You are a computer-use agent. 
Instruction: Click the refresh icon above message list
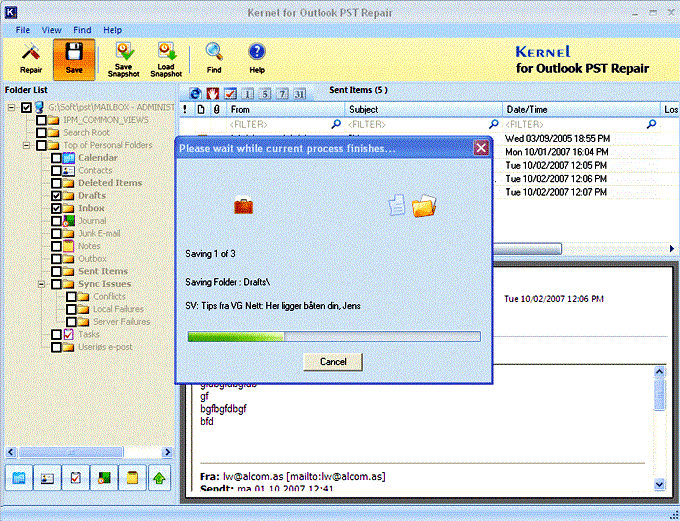[196, 93]
